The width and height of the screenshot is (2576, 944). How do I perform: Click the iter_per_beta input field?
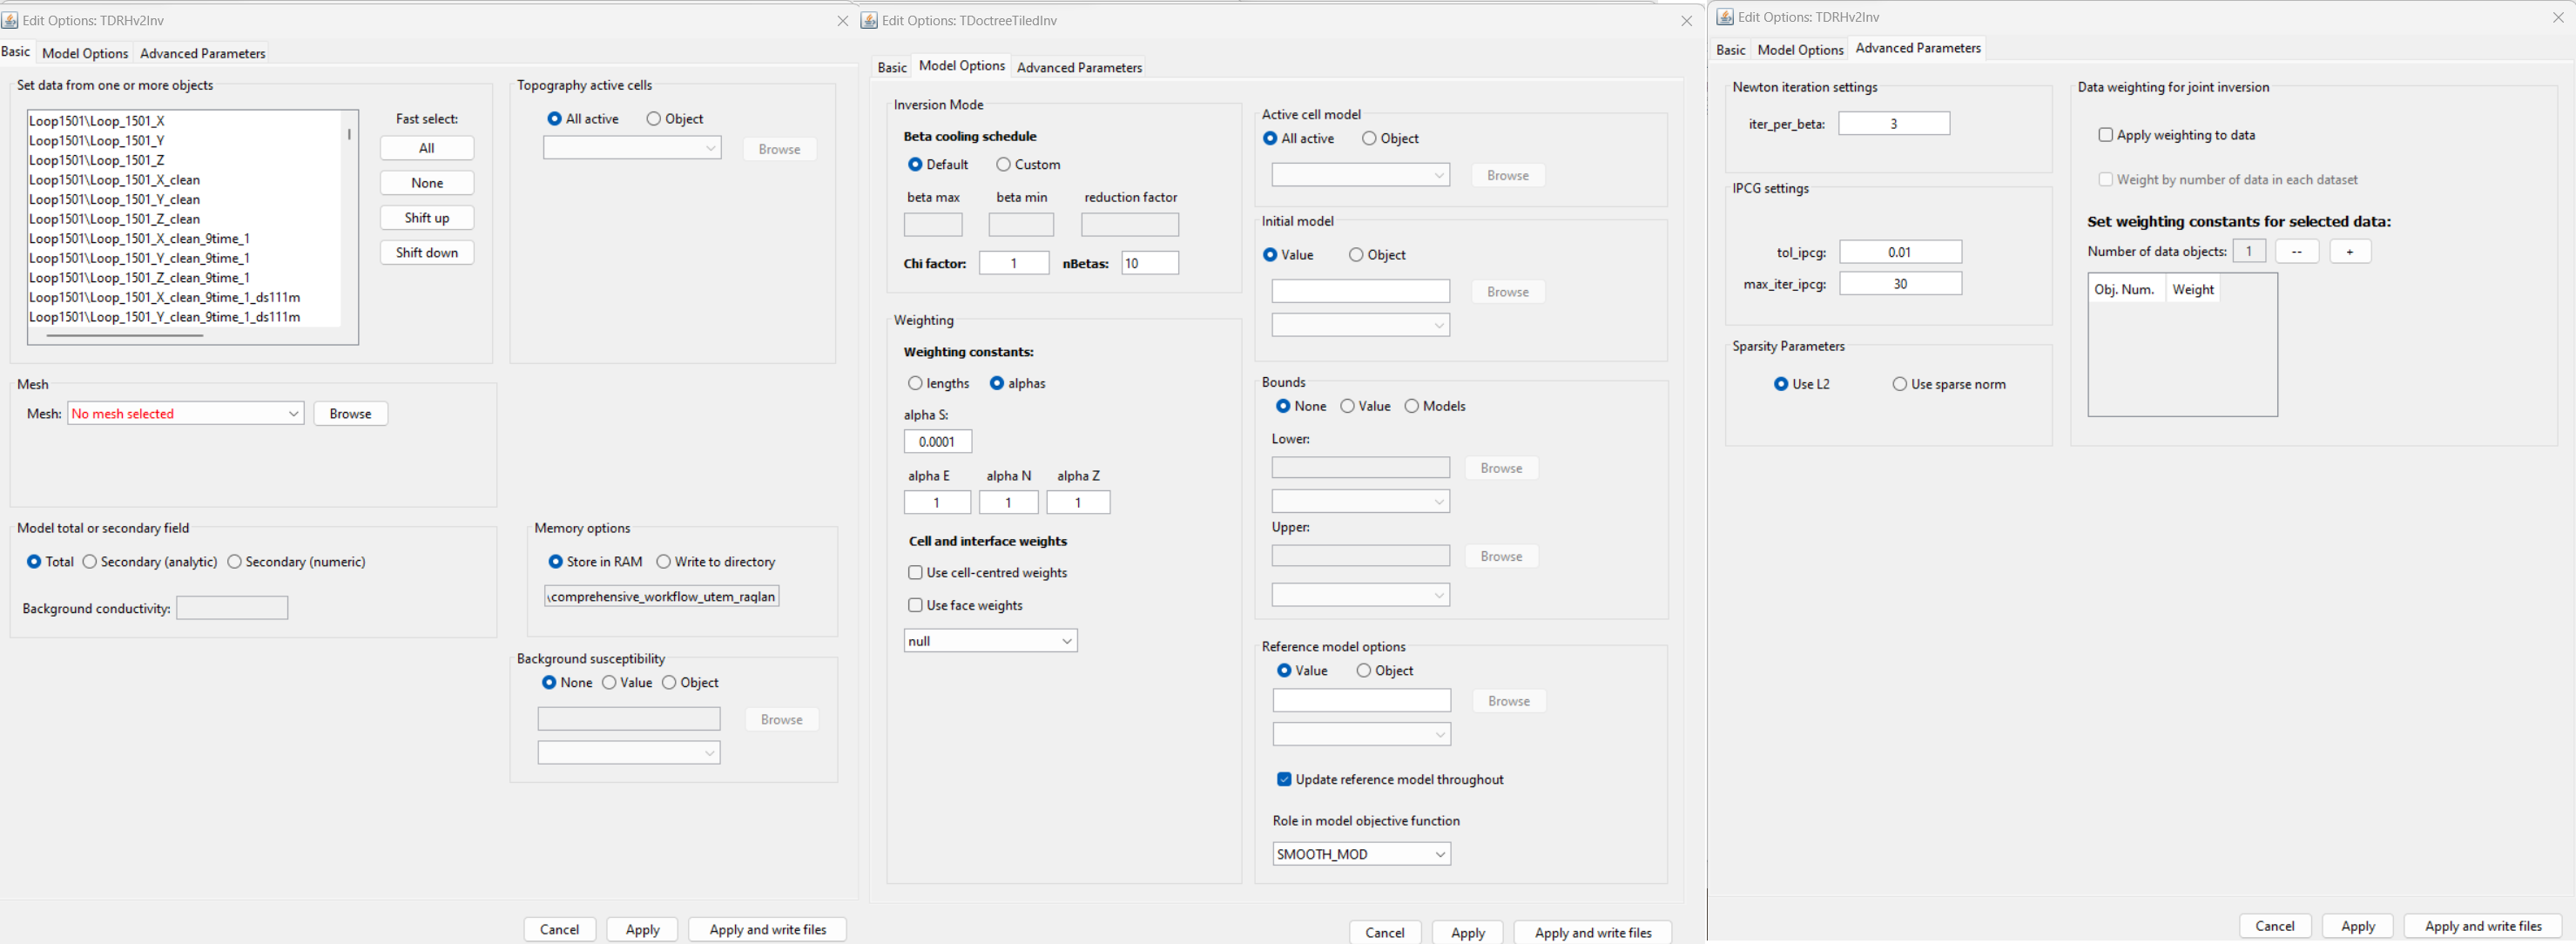coord(1894,124)
